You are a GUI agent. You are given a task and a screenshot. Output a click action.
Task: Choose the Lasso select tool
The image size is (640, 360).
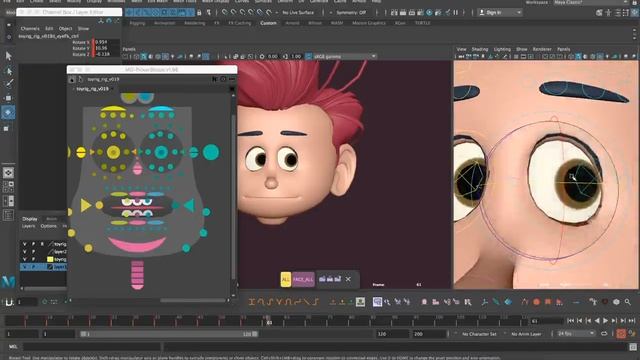tap(9, 71)
